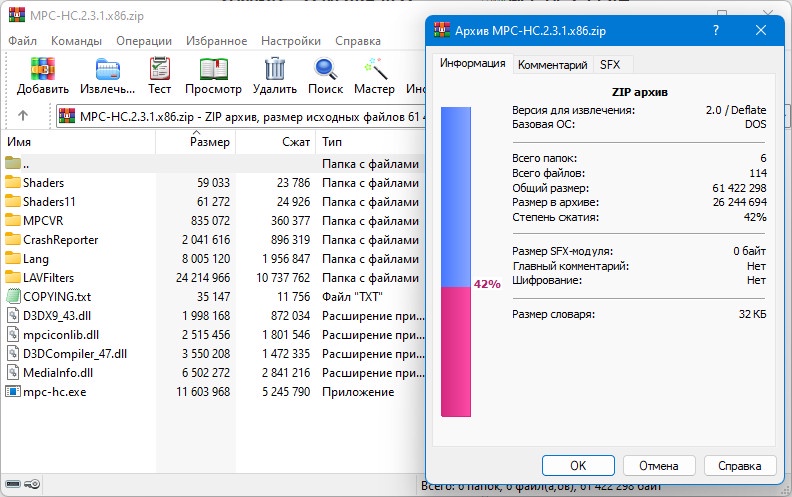This screenshot has height=497, width=792.
Task: Open the Операции menu
Action: (144, 41)
